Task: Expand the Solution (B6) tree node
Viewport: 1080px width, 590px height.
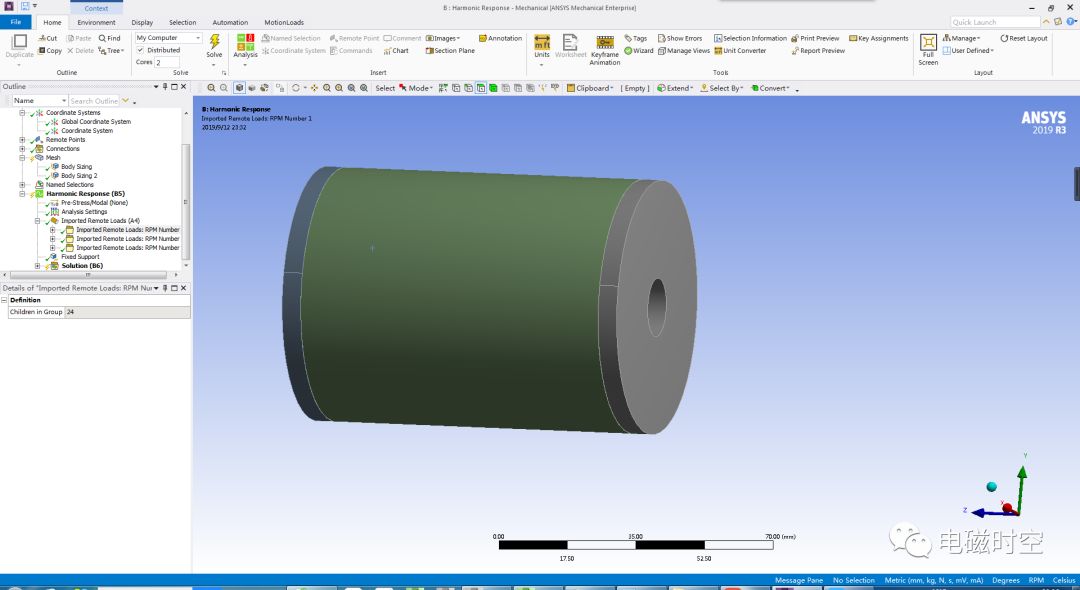Action: (x=39, y=265)
